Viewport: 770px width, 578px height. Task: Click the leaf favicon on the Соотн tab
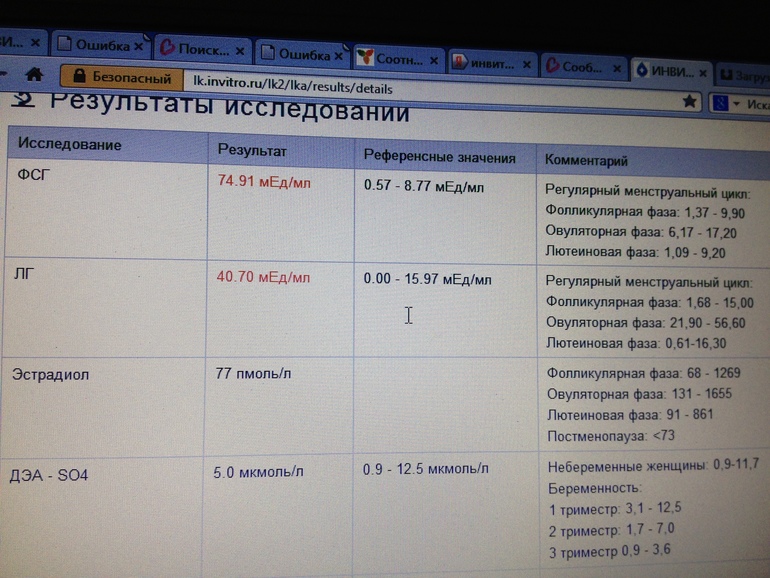(365, 57)
